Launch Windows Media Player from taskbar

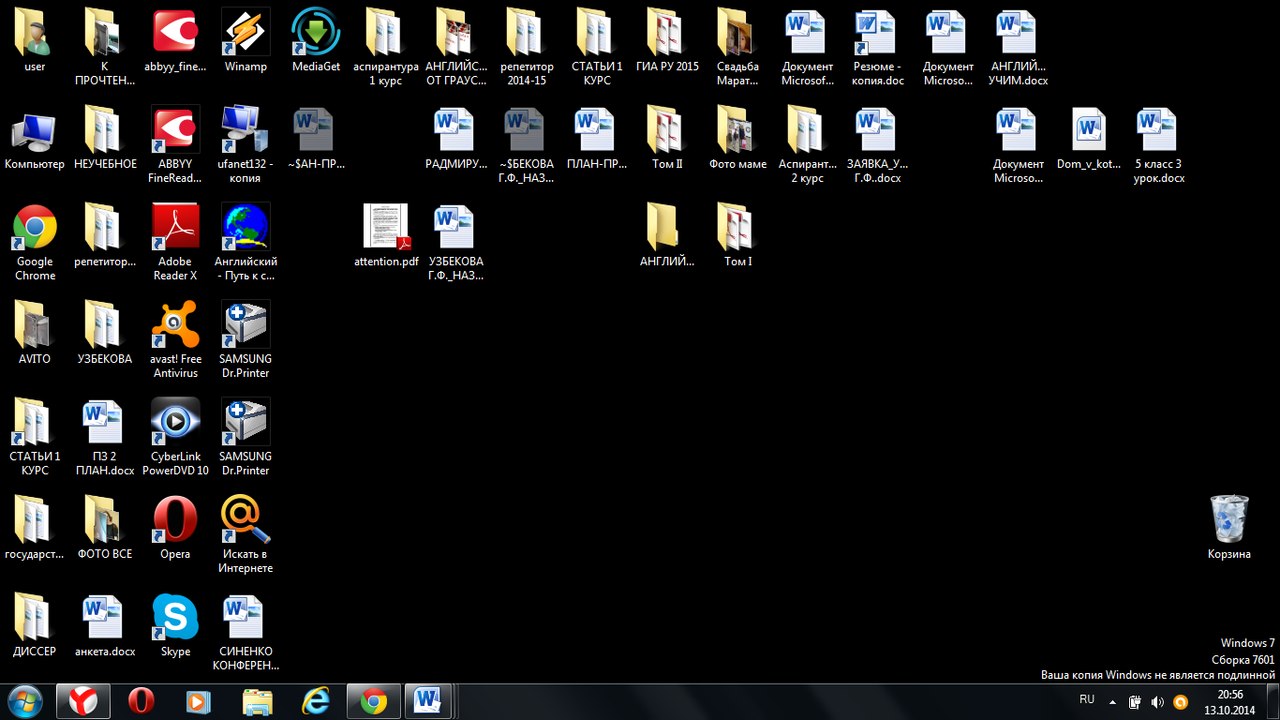coord(198,701)
